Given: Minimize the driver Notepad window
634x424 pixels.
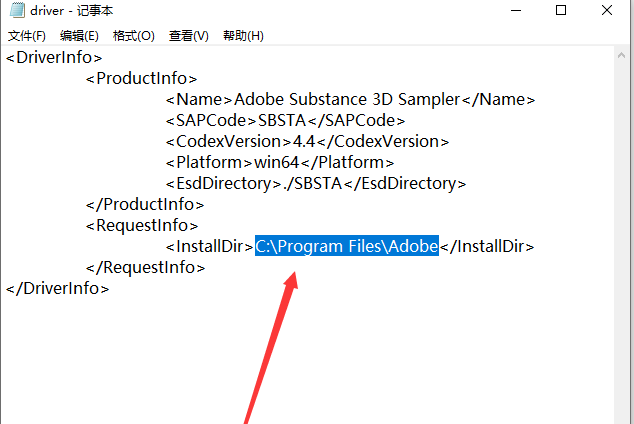Looking at the screenshot, I should pyautogui.click(x=516, y=11).
